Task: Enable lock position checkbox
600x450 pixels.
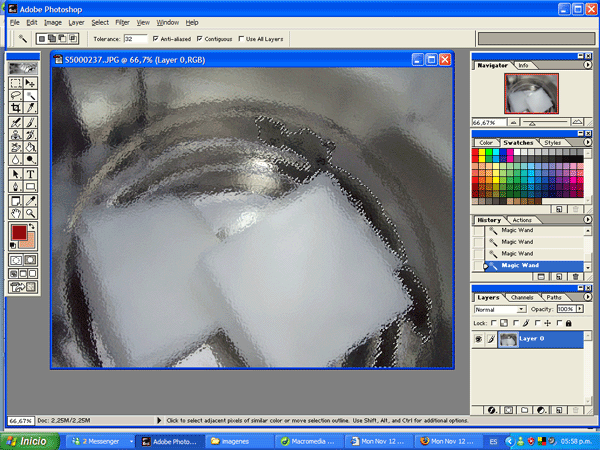Action: tap(538, 323)
